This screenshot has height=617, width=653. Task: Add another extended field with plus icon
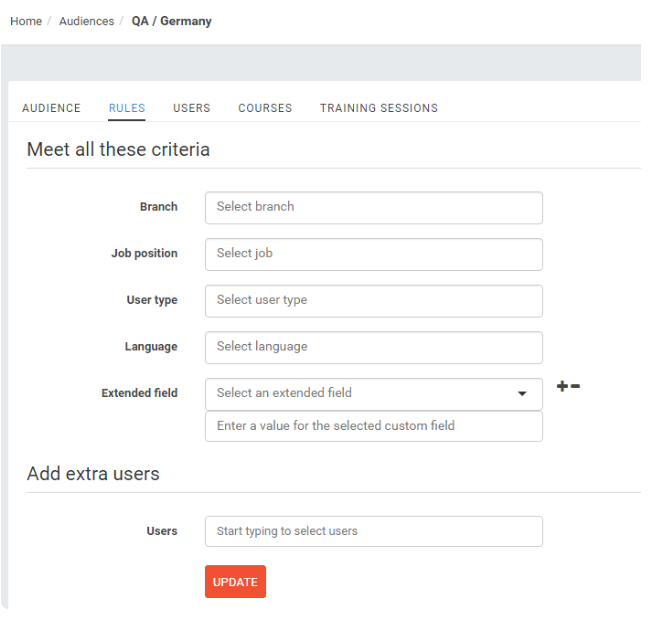[562, 386]
